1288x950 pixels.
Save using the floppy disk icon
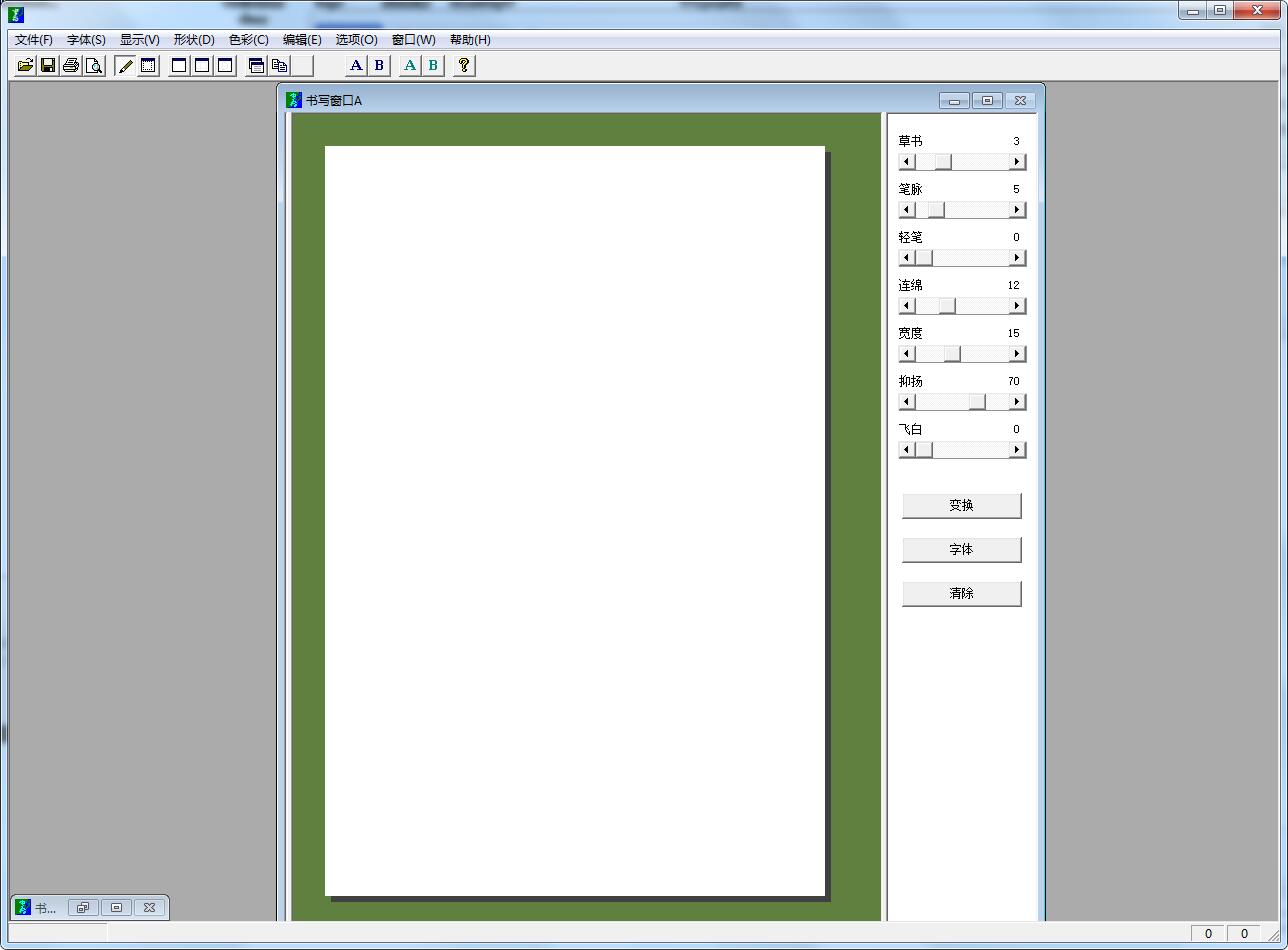pyautogui.click(x=48, y=66)
